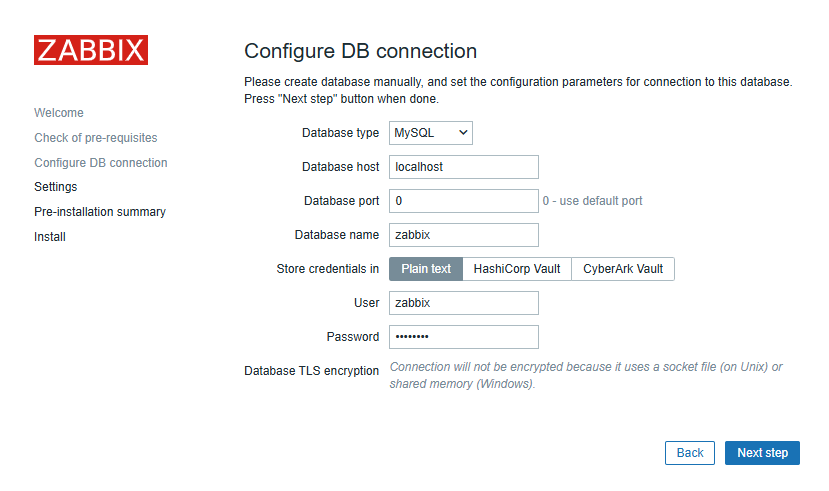Select Configure DB connection in sidebar
Screen dimensions: 829x491
click(100, 162)
